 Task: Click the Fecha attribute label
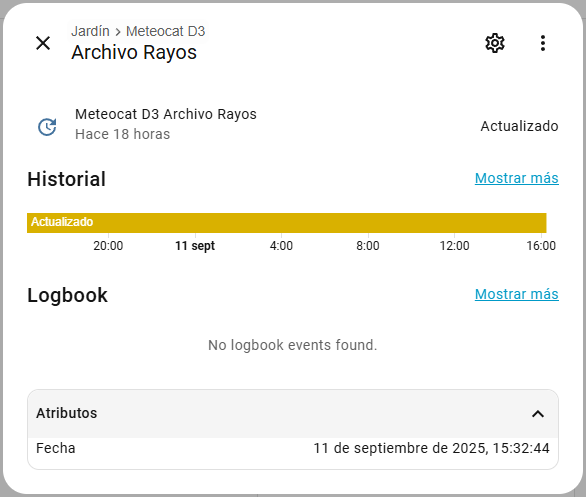click(x=56, y=448)
